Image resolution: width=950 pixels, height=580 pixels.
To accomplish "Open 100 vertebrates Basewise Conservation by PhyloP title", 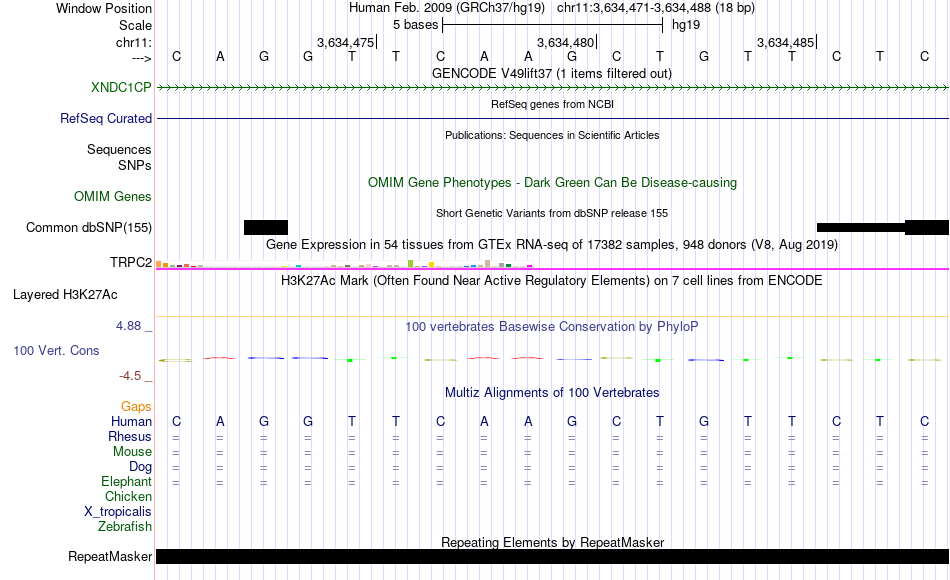I will point(552,327).
